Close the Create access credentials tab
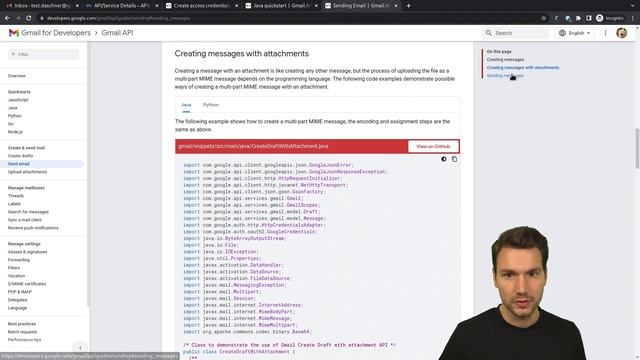 click(x=236, y=6)
